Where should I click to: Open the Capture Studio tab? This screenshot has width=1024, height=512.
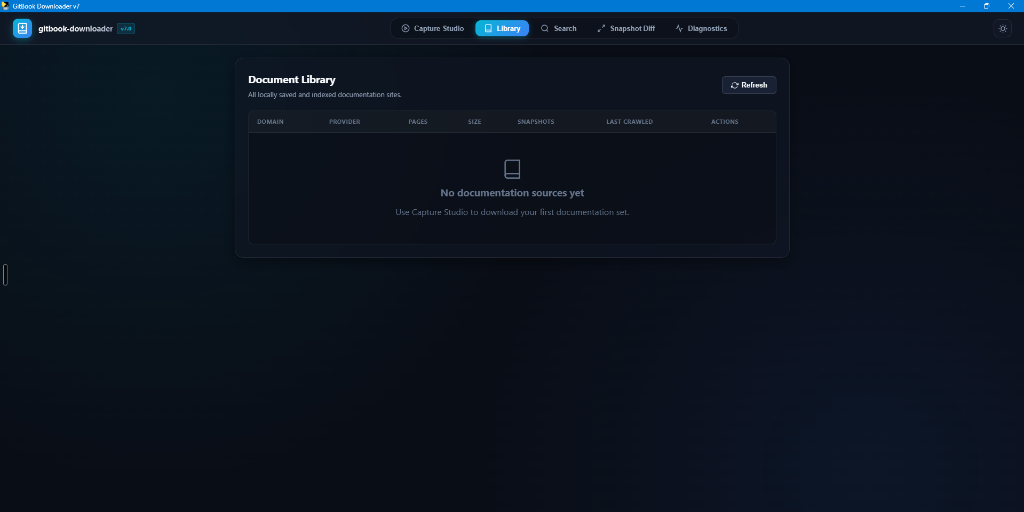(x=432, y=28)
